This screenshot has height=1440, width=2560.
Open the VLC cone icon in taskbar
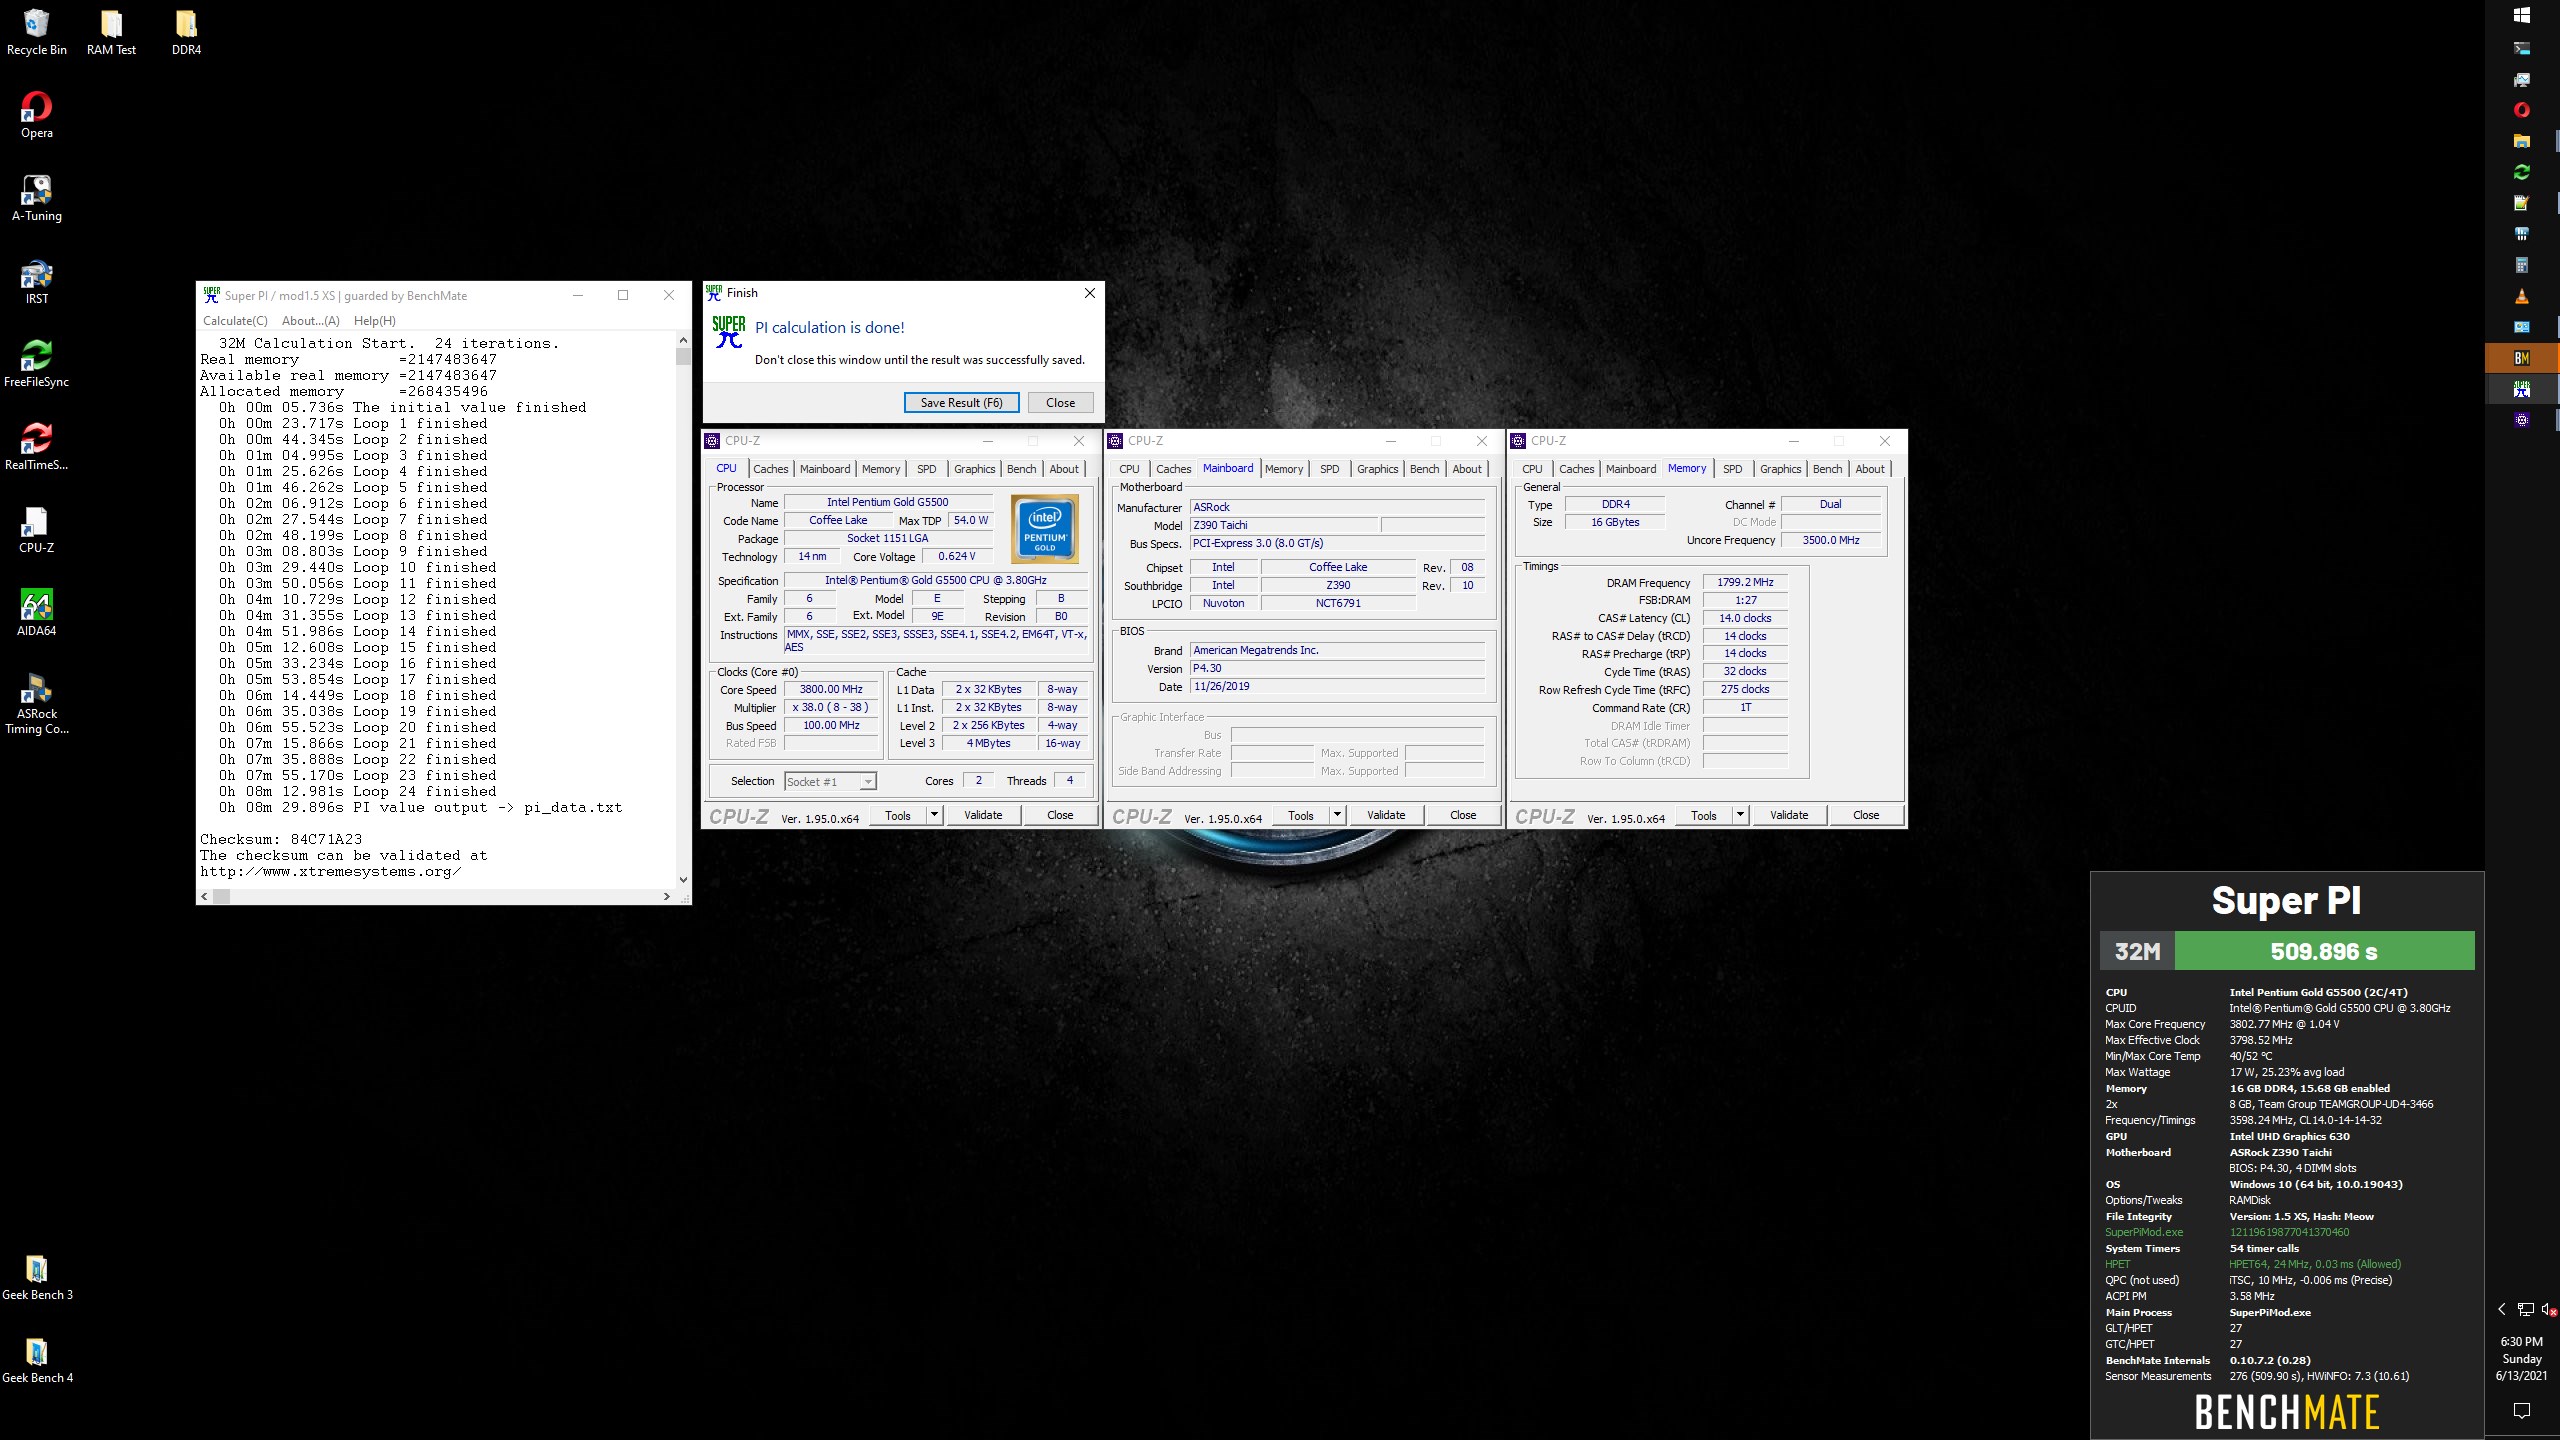pos(2521,296)
